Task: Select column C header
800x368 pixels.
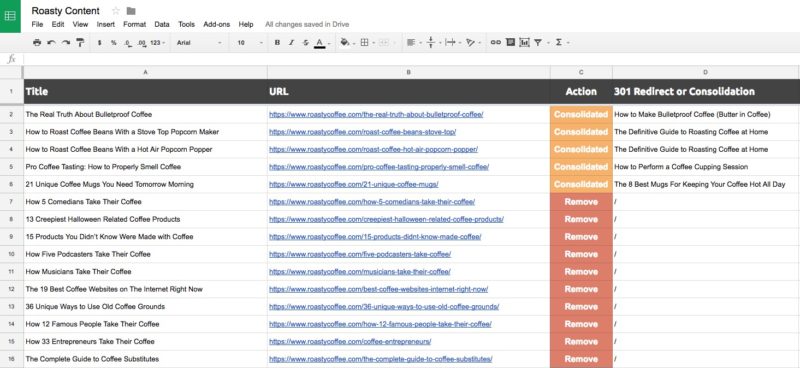Action: pyautogui.click(x=581, y=72)
